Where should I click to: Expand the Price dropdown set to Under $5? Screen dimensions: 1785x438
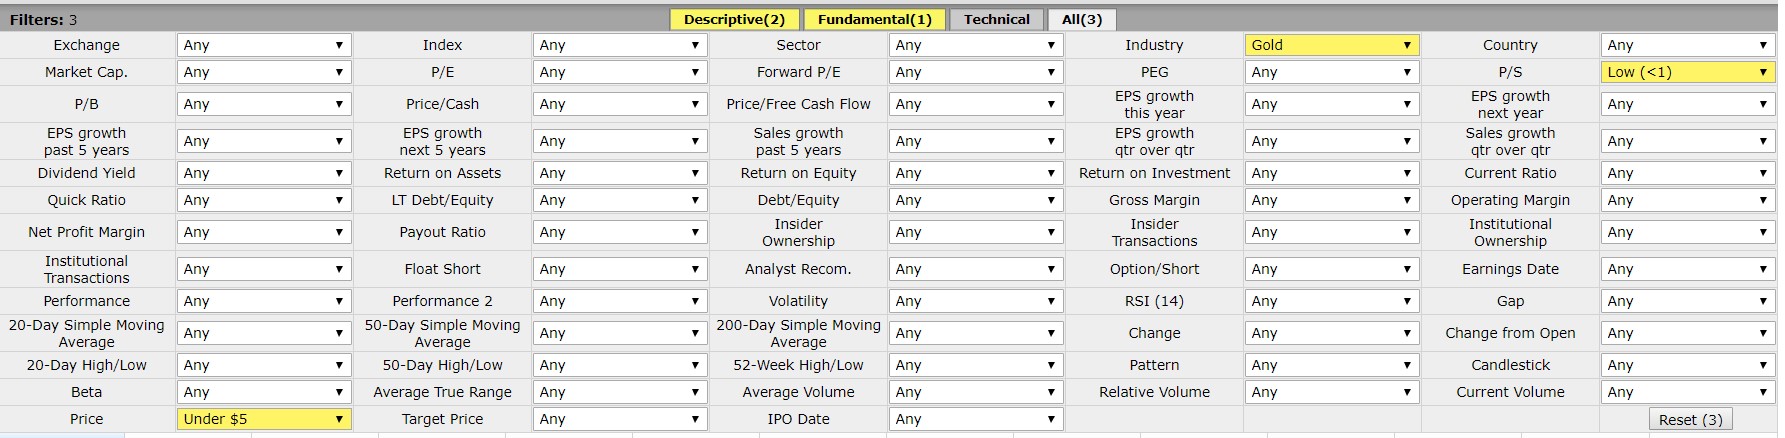pyautogui.click(x=263, y=419)
